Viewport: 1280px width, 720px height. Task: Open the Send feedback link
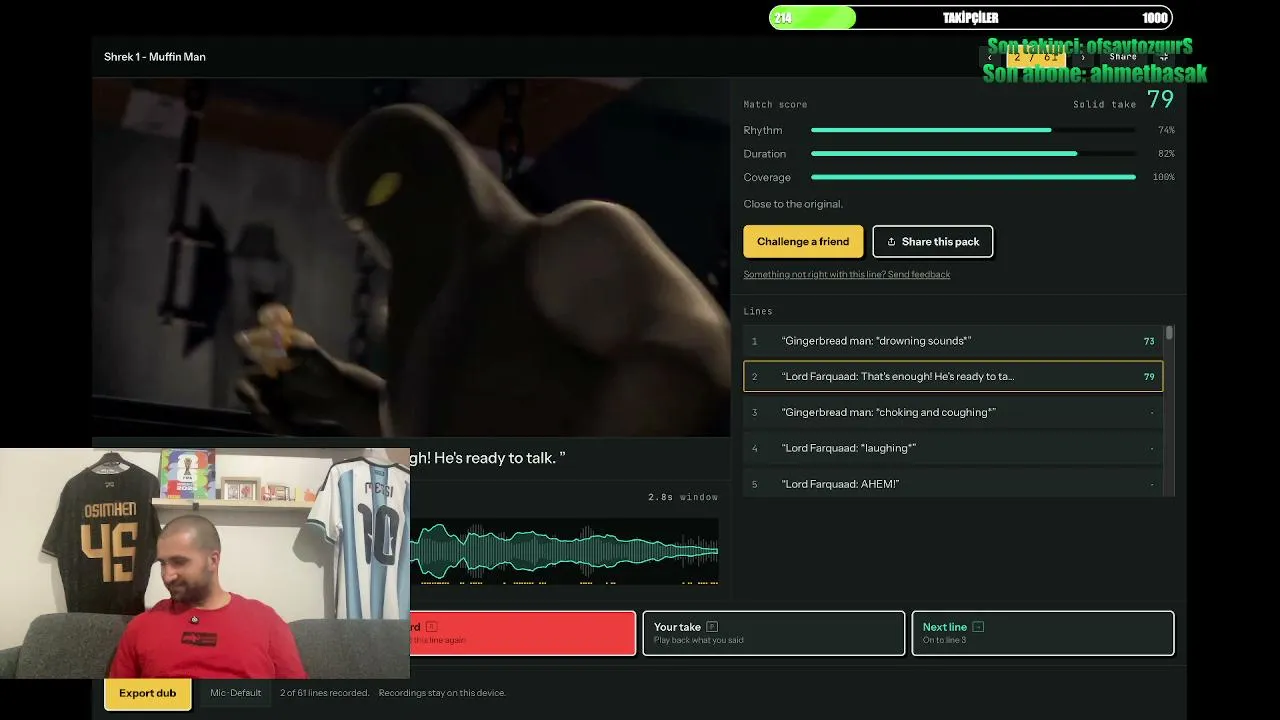[847, 274]
